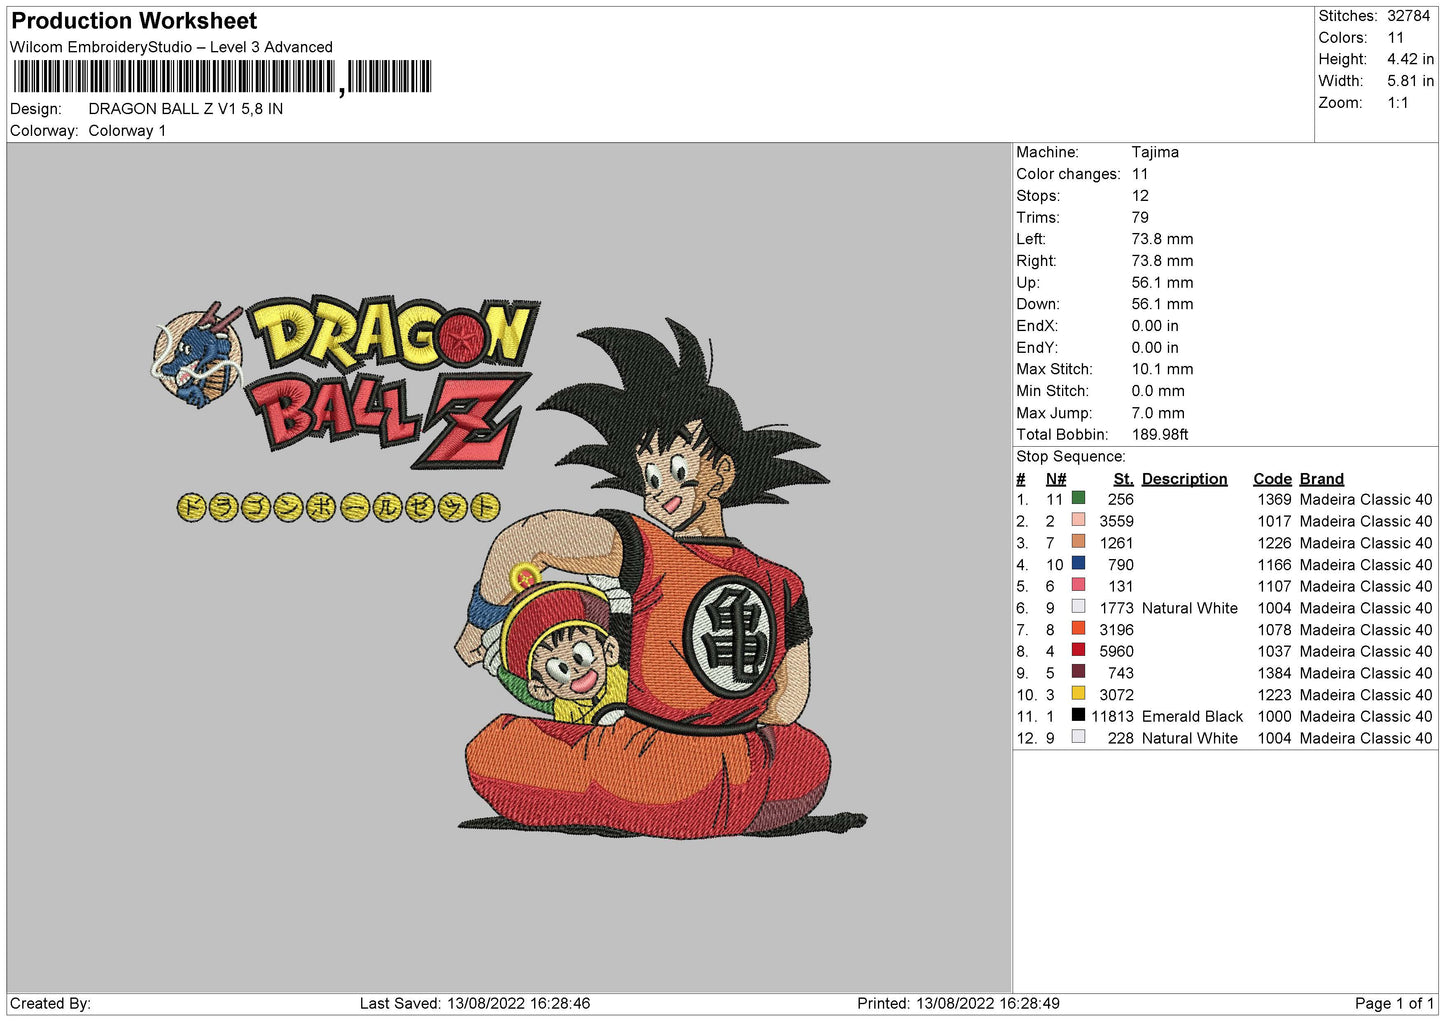
Task: Click the Production Worksheet title
Action: [x=134, y=21]
